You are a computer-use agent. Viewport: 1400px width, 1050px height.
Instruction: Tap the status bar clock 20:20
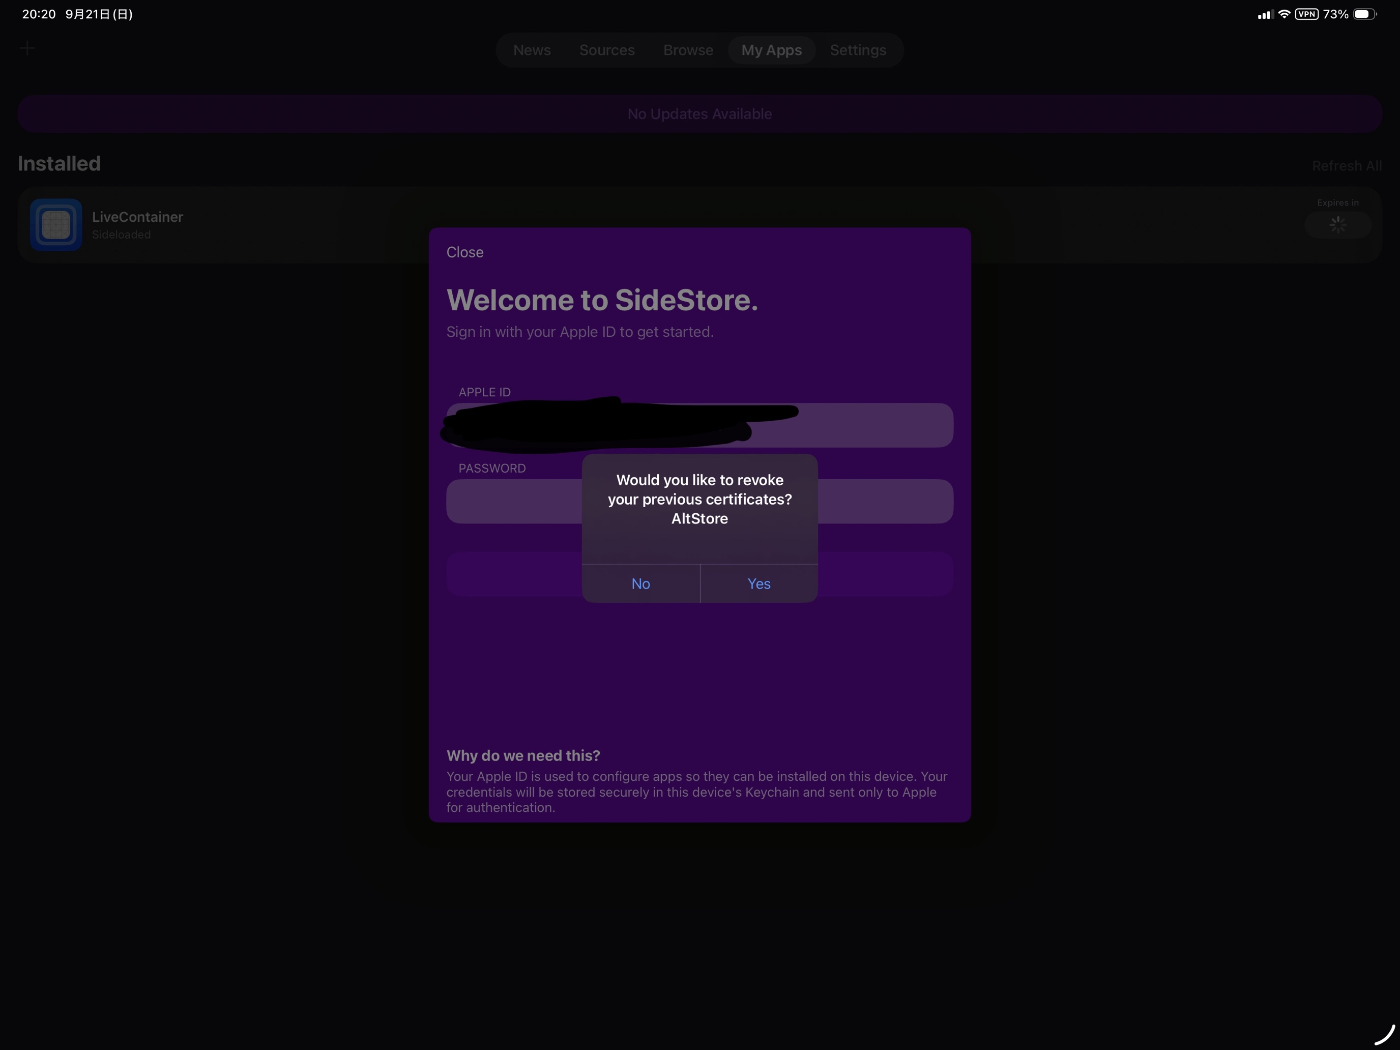point(39,14)
